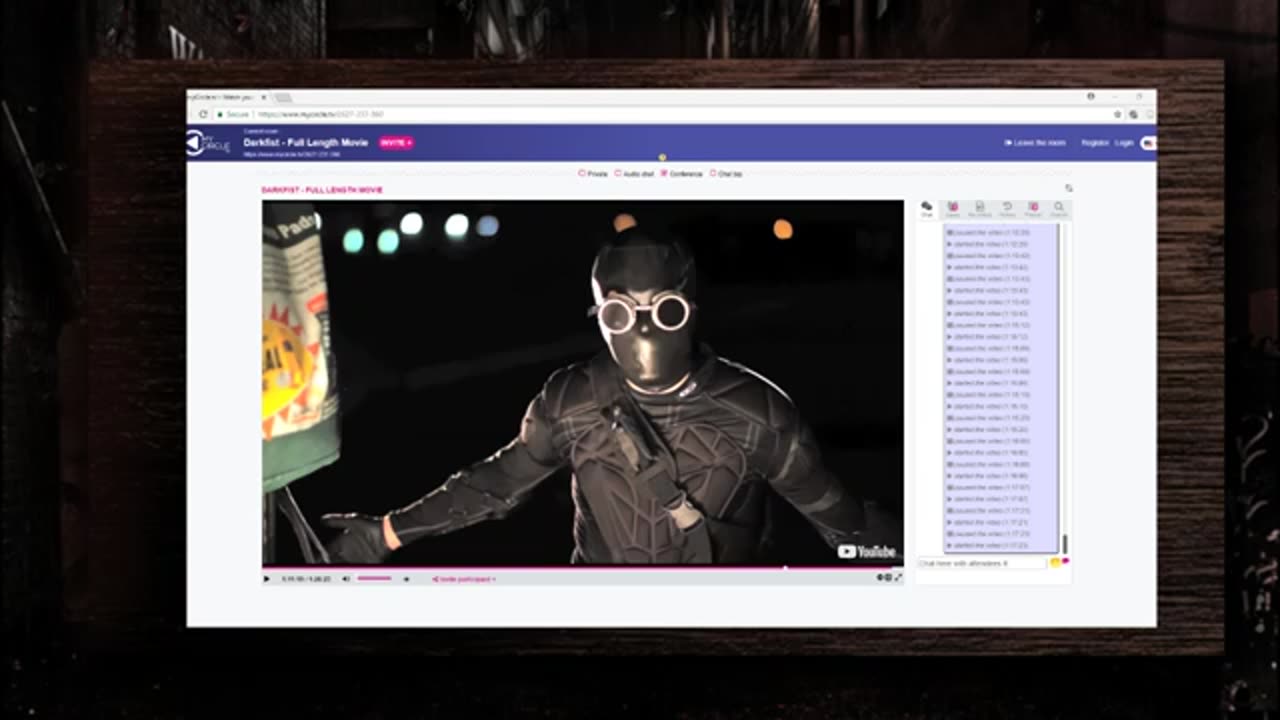Enter fullscreen video mode
1280x720 pixels.
point(898,577)
